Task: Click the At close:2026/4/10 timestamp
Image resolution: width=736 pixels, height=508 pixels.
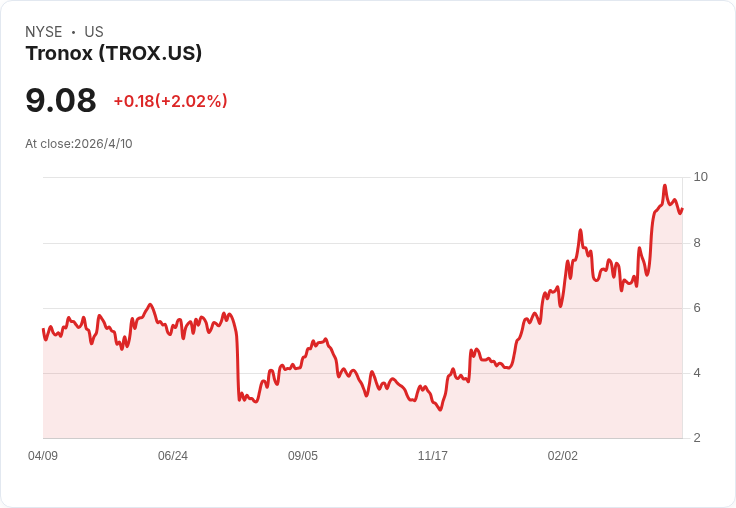Action: [79, 144]
